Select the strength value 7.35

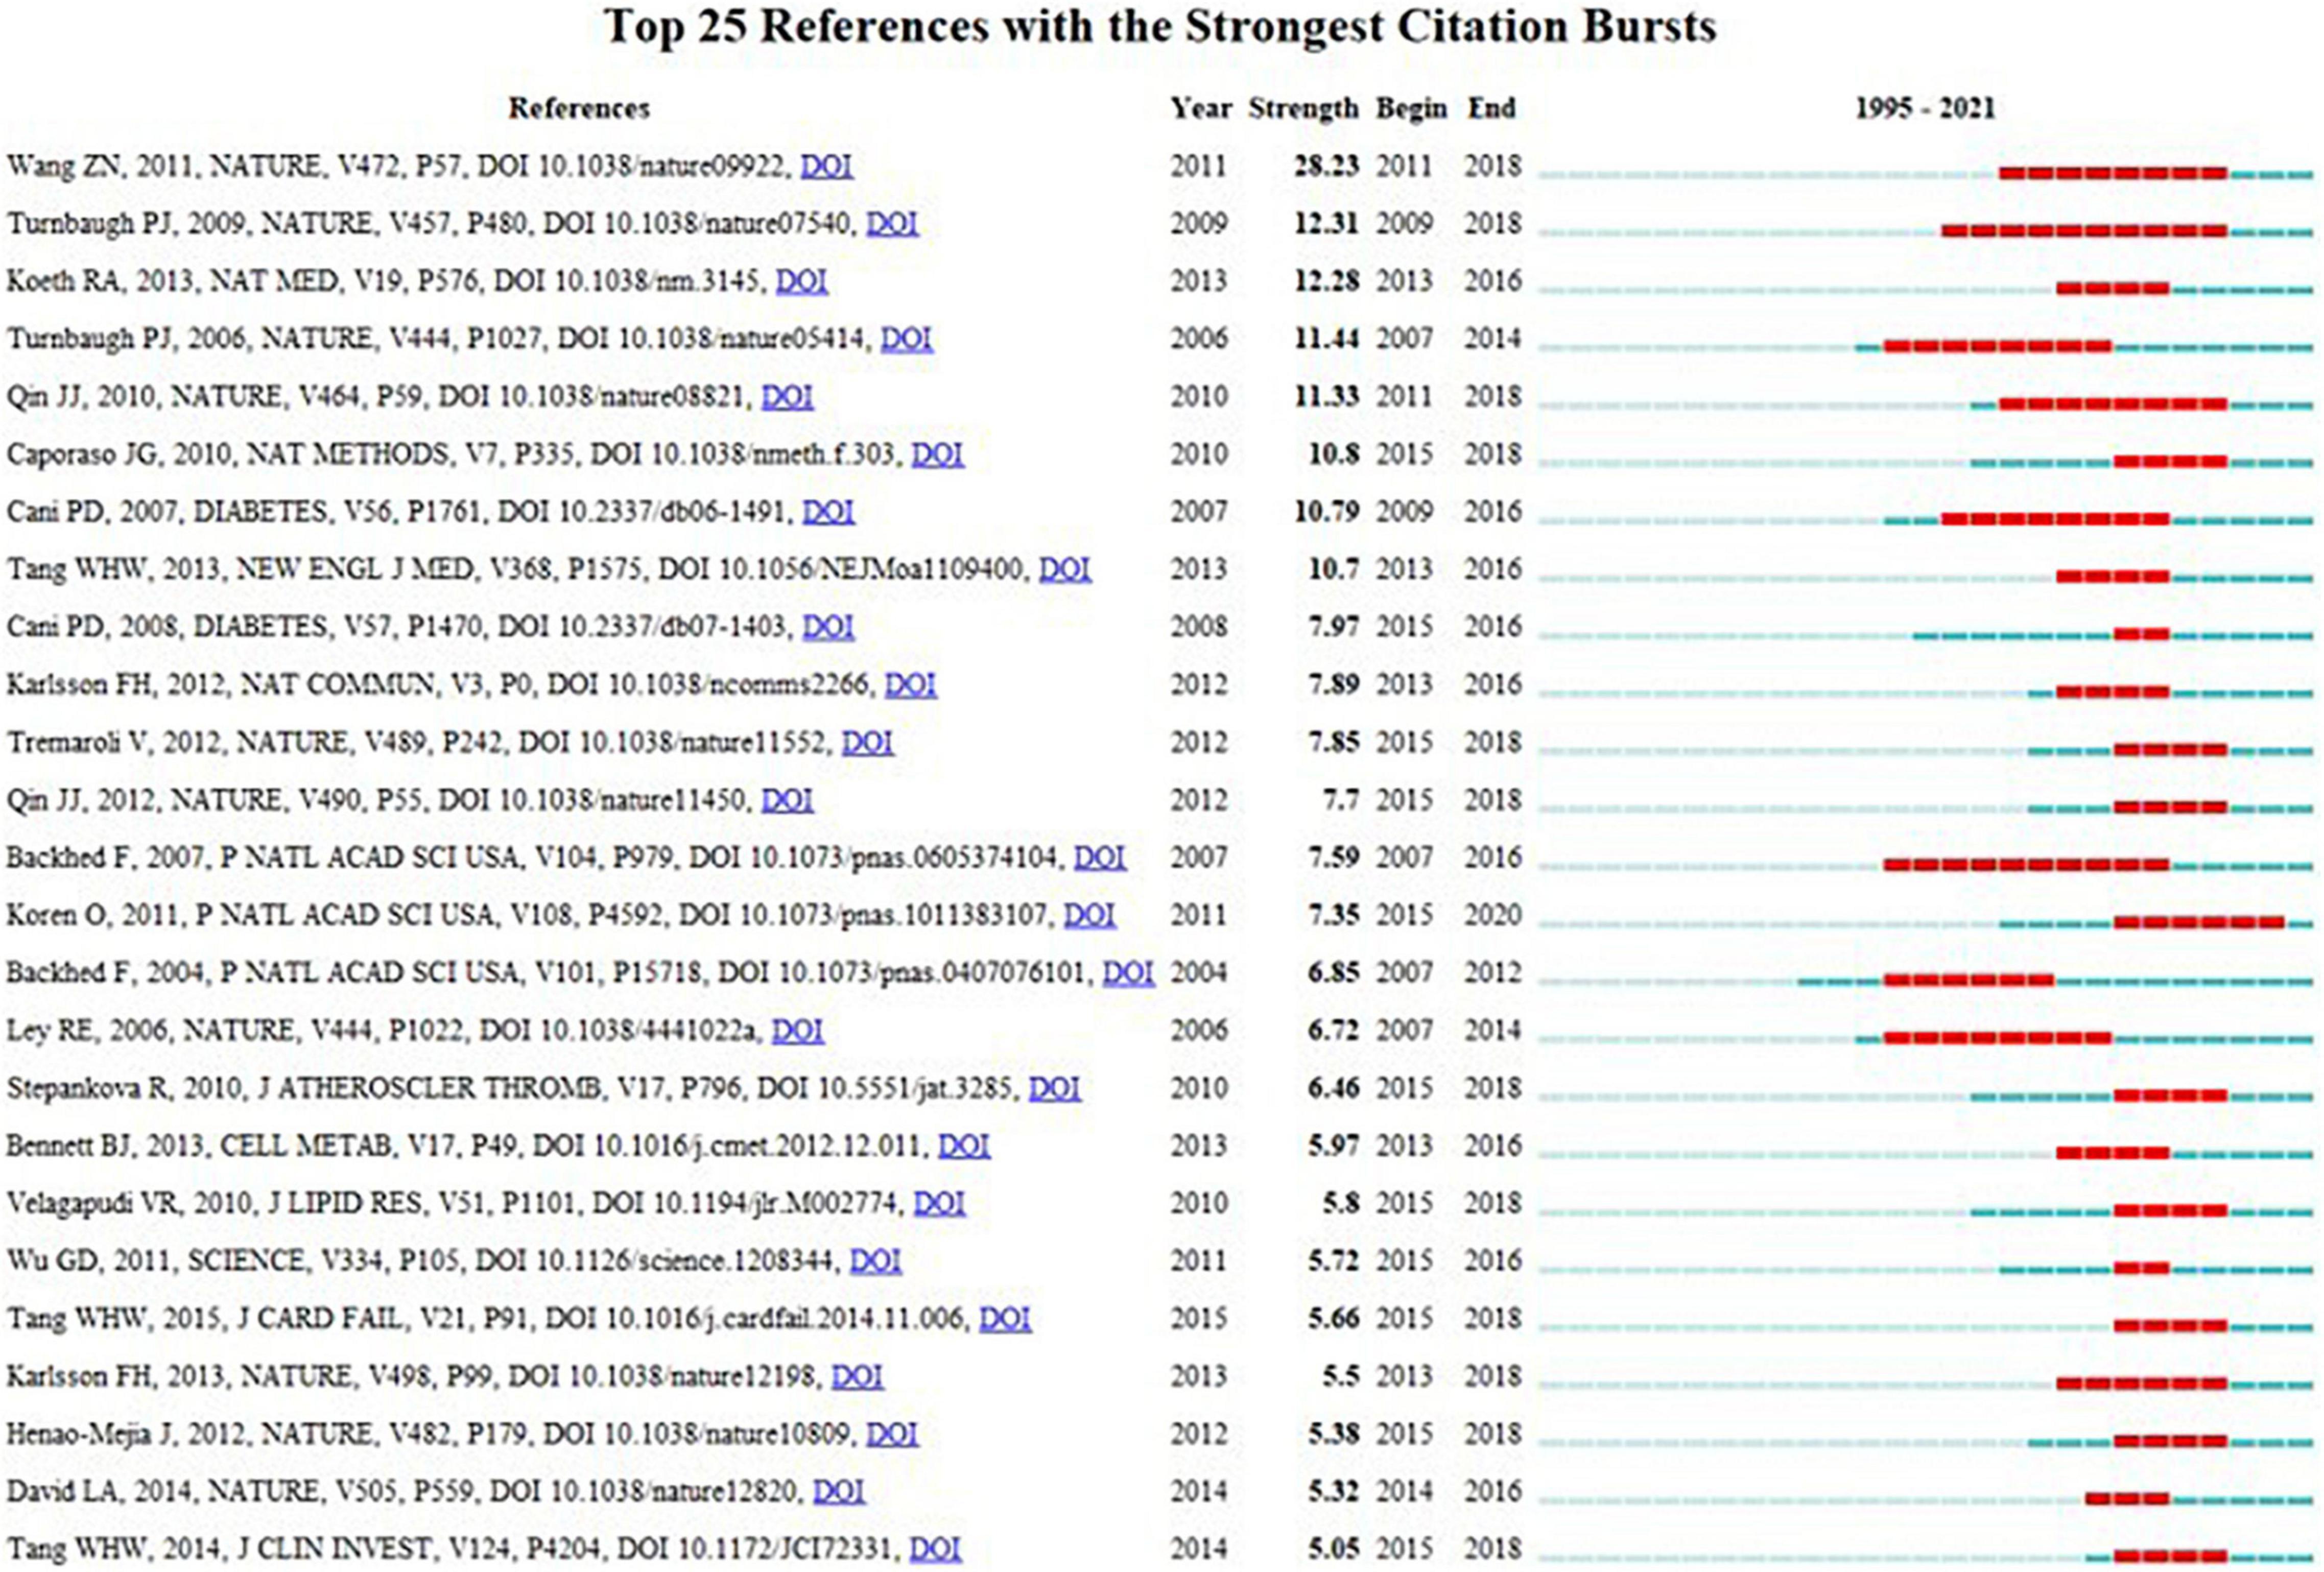pyautogui.click(x=1333, y=915)
